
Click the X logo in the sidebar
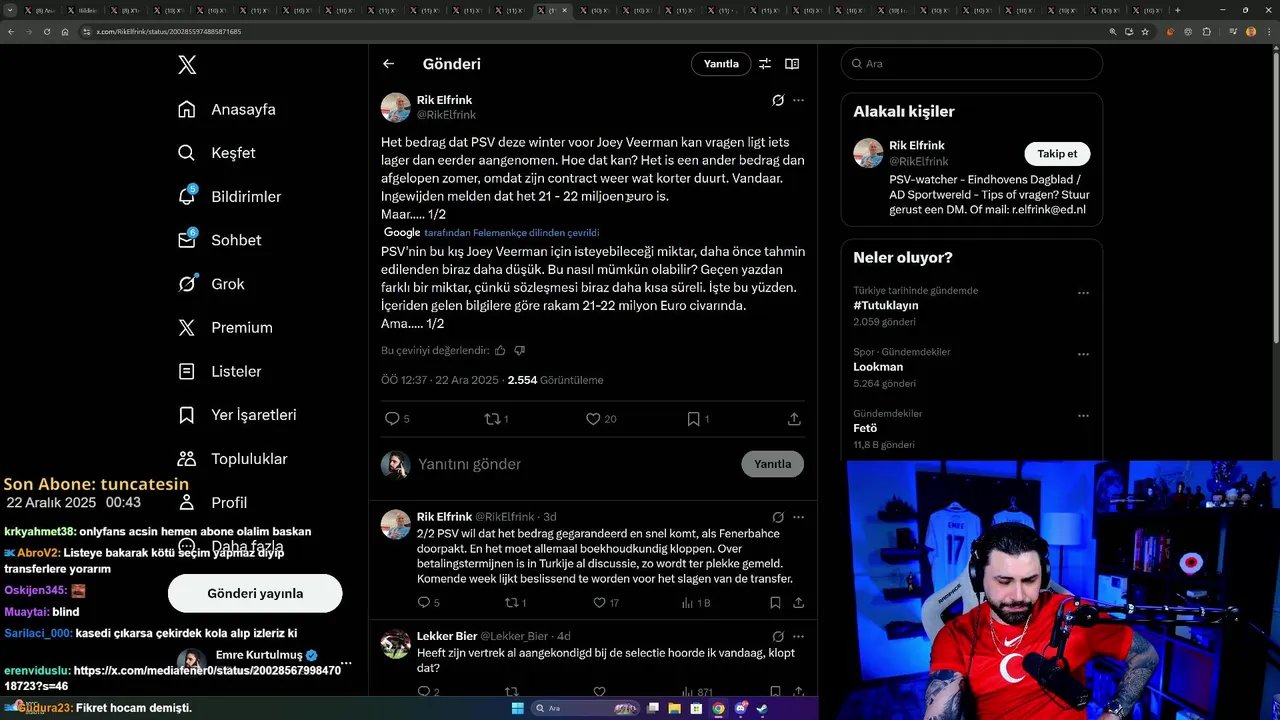(x=187, y=65)
